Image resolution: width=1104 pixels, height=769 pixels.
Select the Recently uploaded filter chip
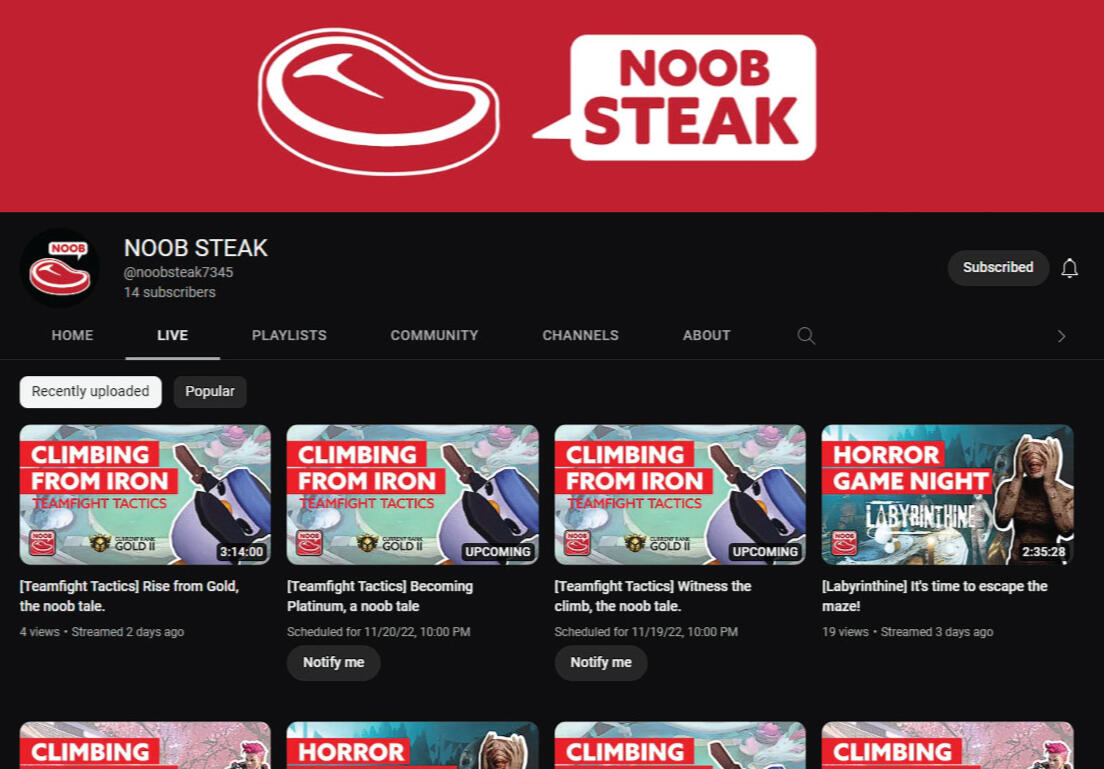tap(90, 392)
